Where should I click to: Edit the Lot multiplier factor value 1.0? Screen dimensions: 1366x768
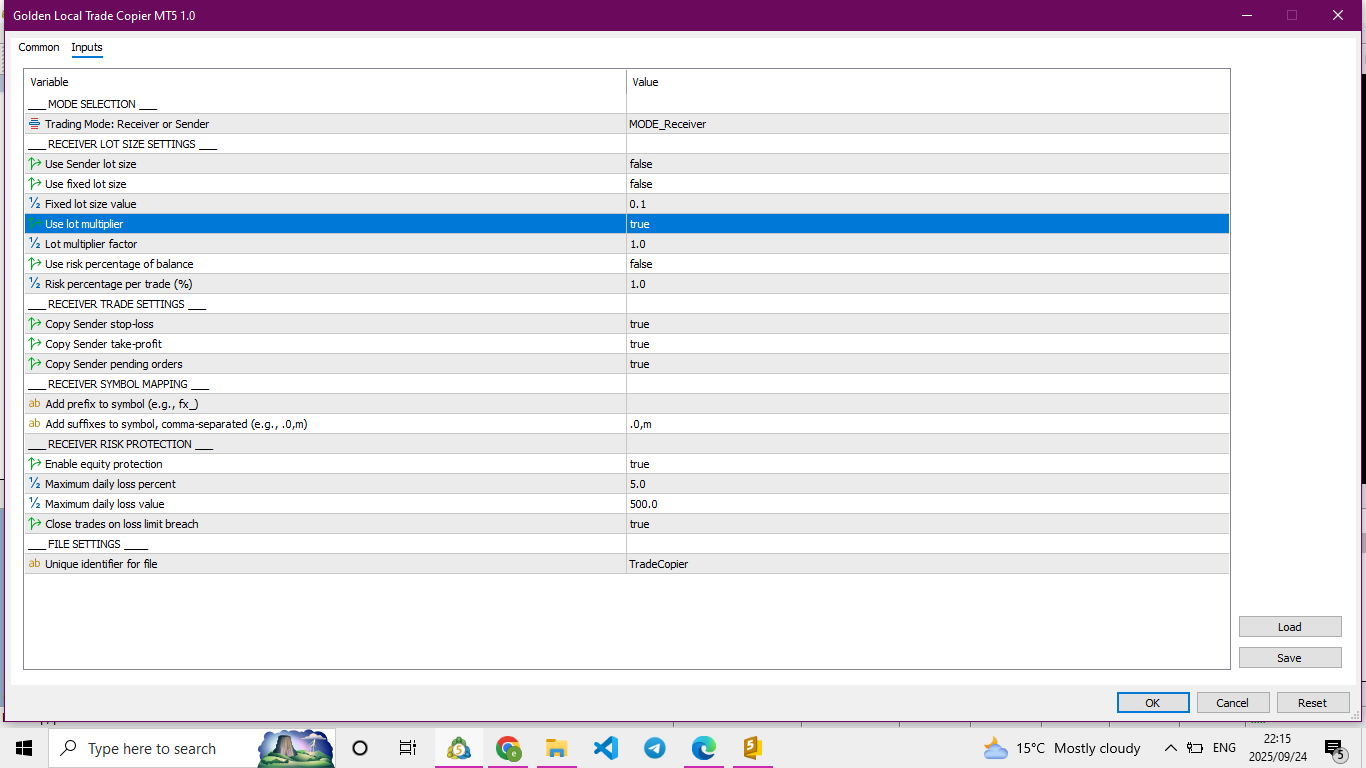click(928, 244)
